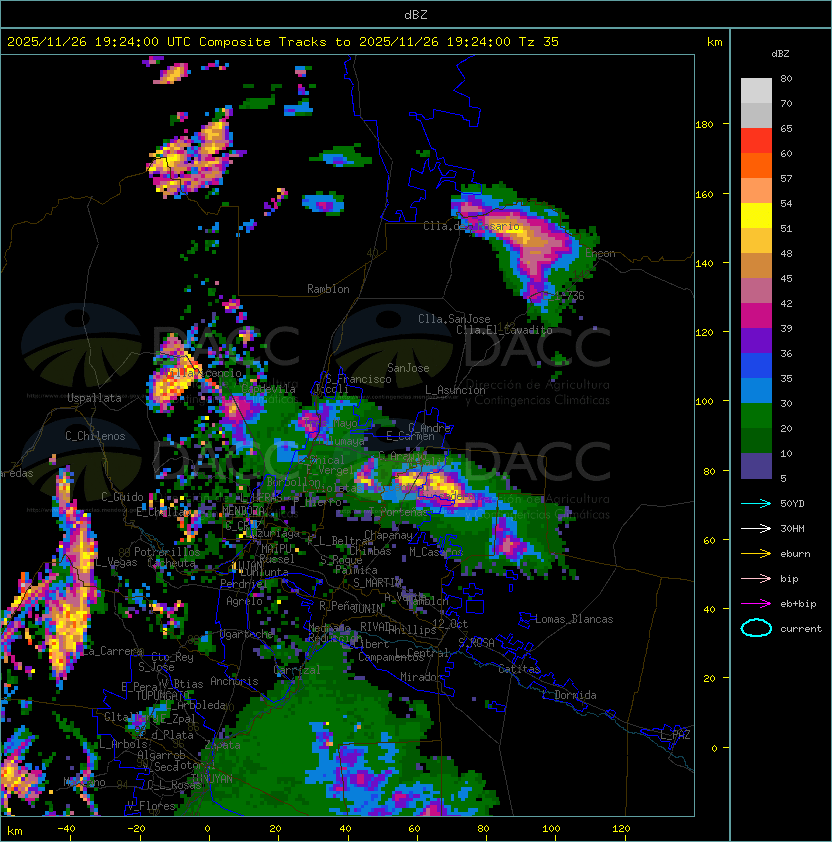Click the 'Potrerillos' place label

pos(167,552)
